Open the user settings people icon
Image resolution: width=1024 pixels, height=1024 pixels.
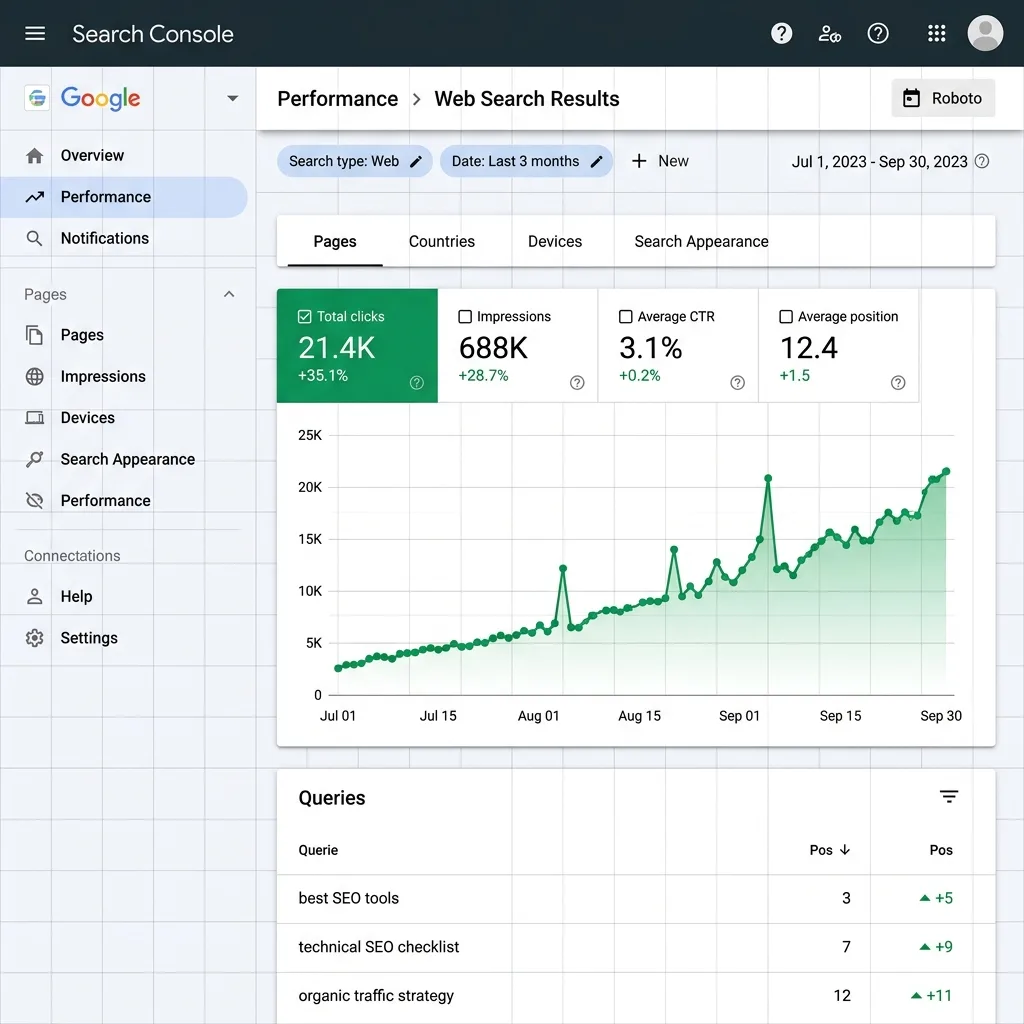click(829, 33)
